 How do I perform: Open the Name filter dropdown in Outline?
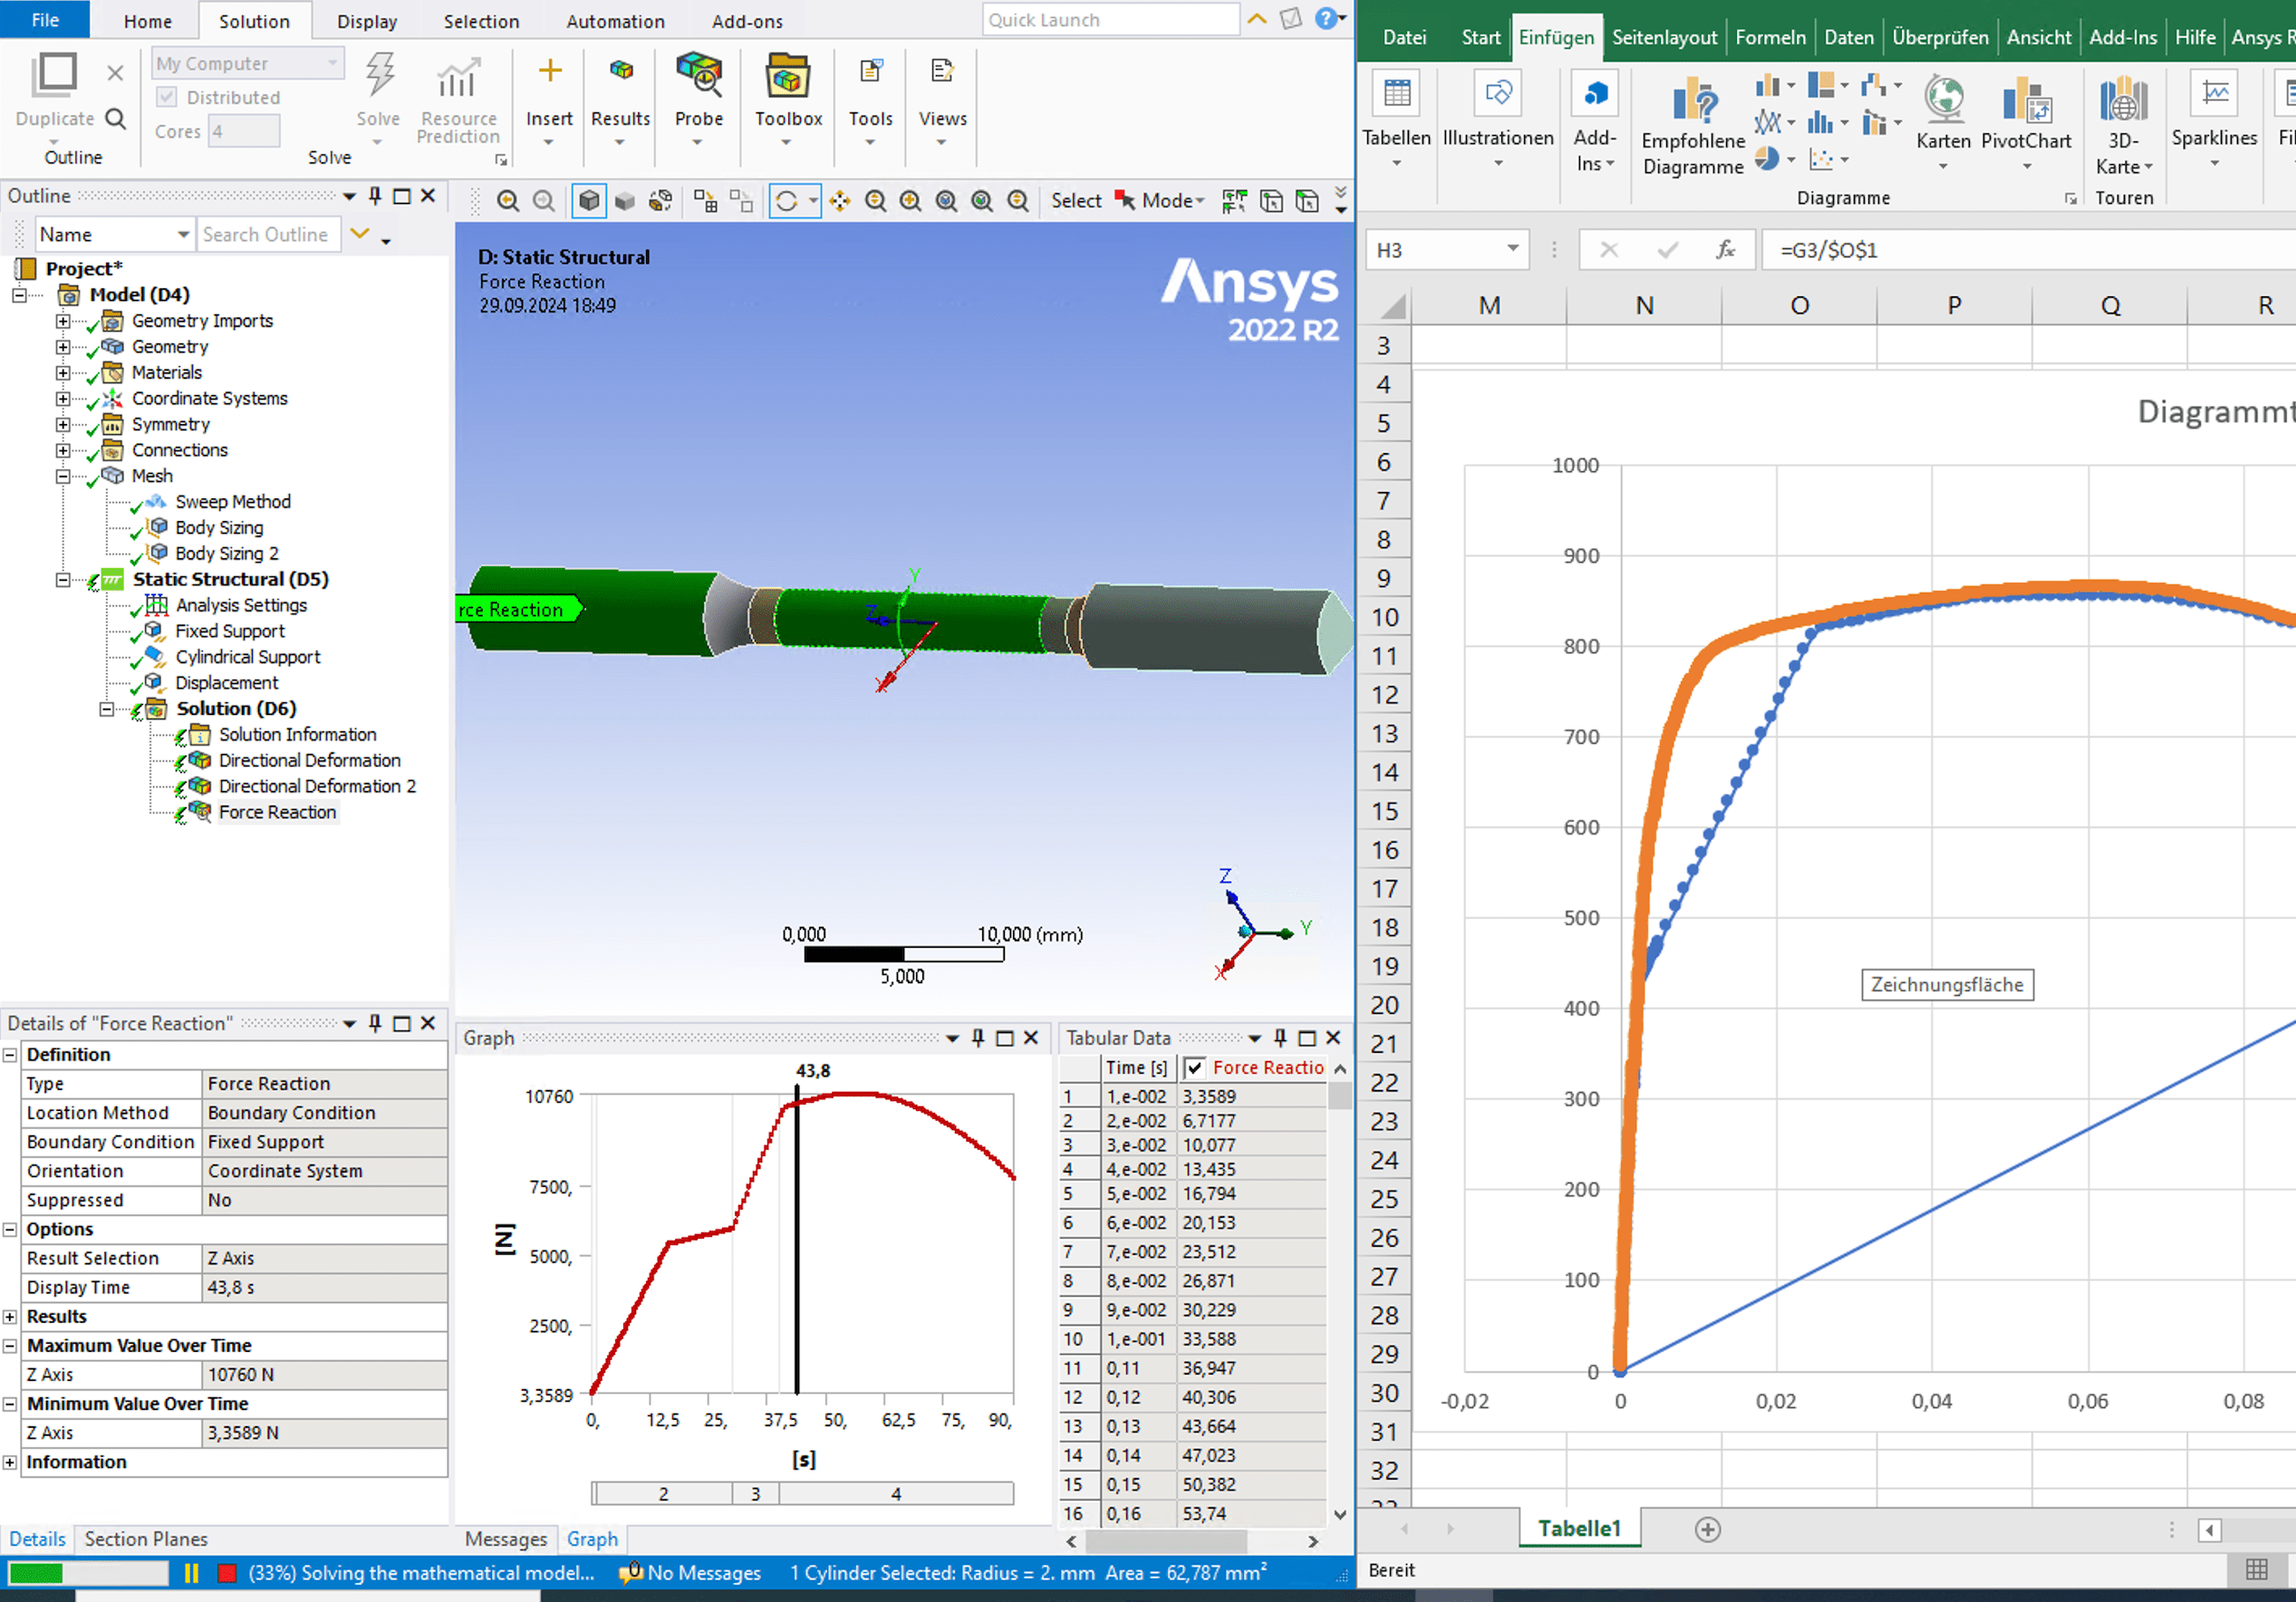tap(183, 234)
